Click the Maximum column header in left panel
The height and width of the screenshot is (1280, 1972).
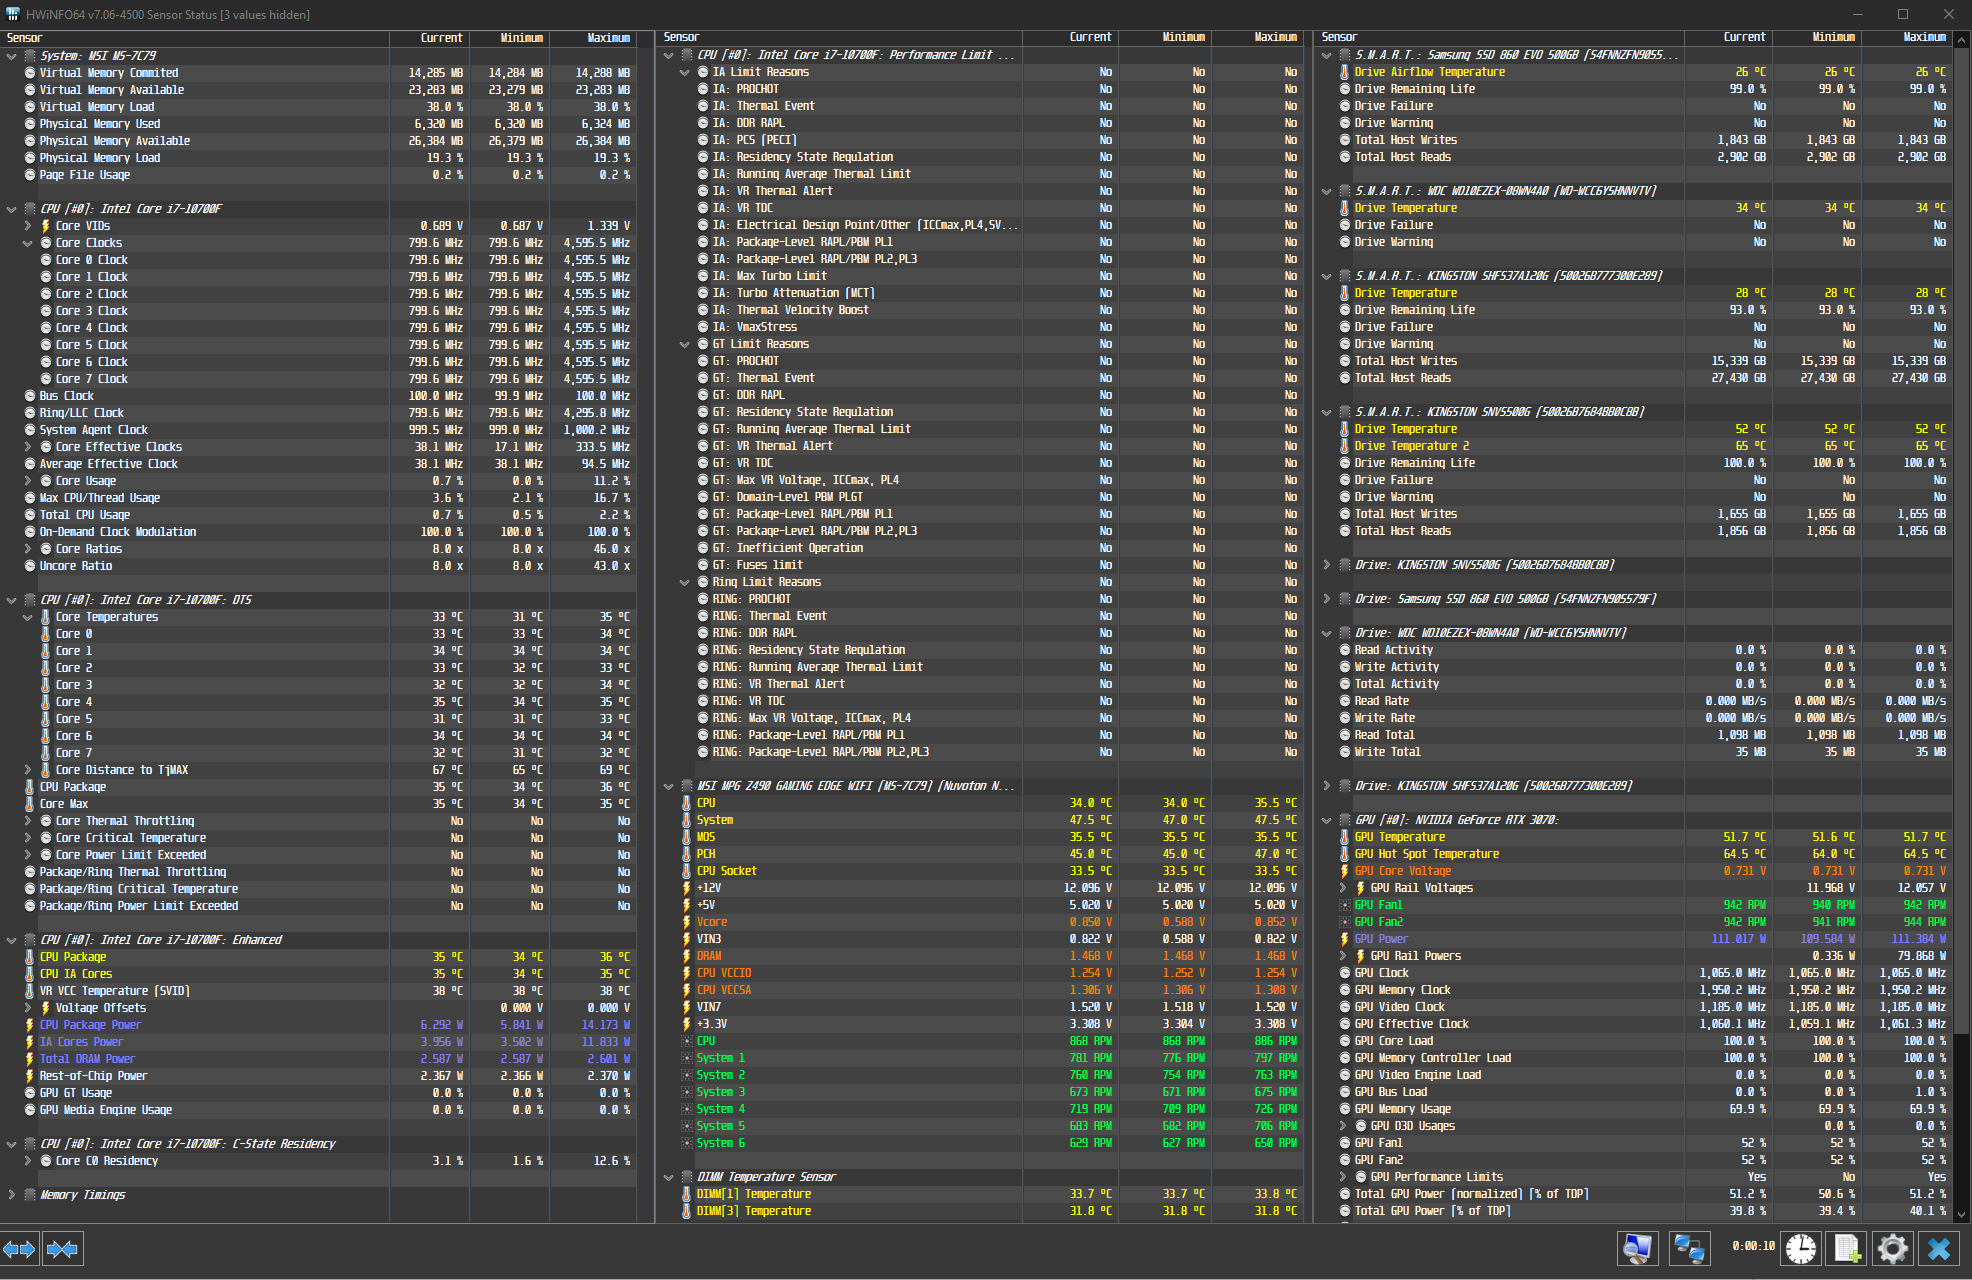pos(608,38)
